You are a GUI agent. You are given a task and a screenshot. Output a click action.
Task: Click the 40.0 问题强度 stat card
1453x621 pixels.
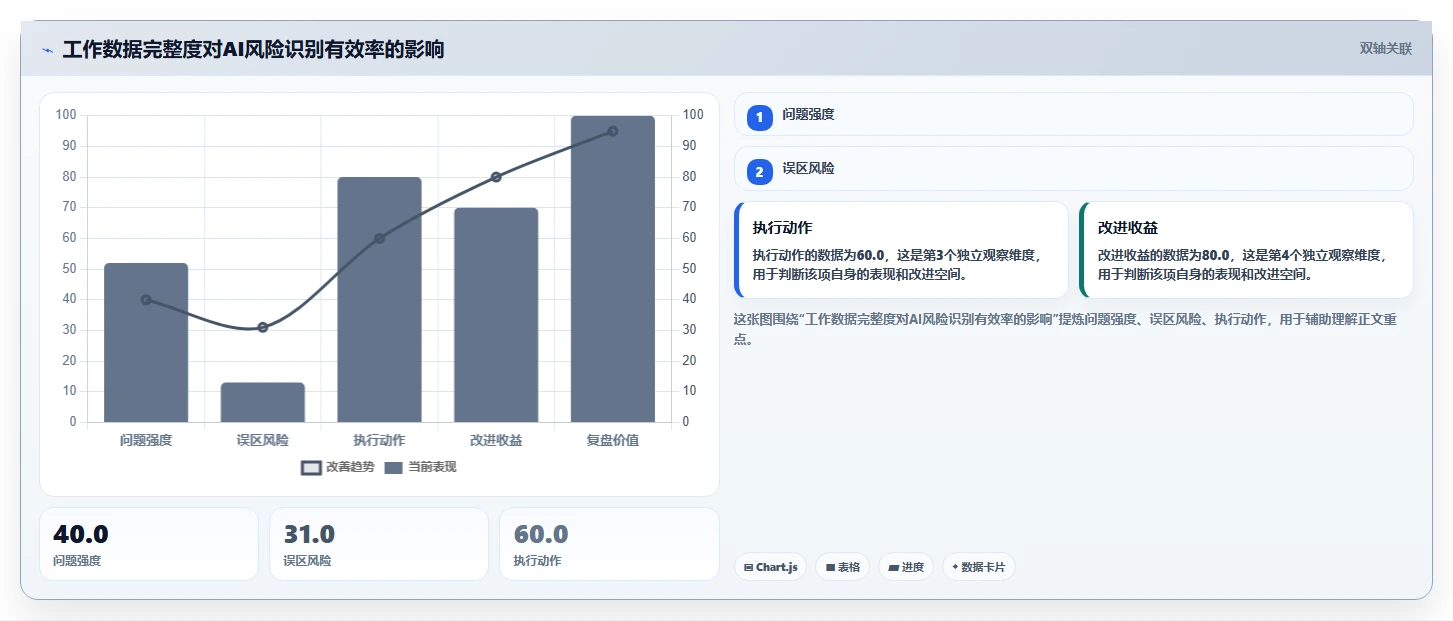[149, 544]
